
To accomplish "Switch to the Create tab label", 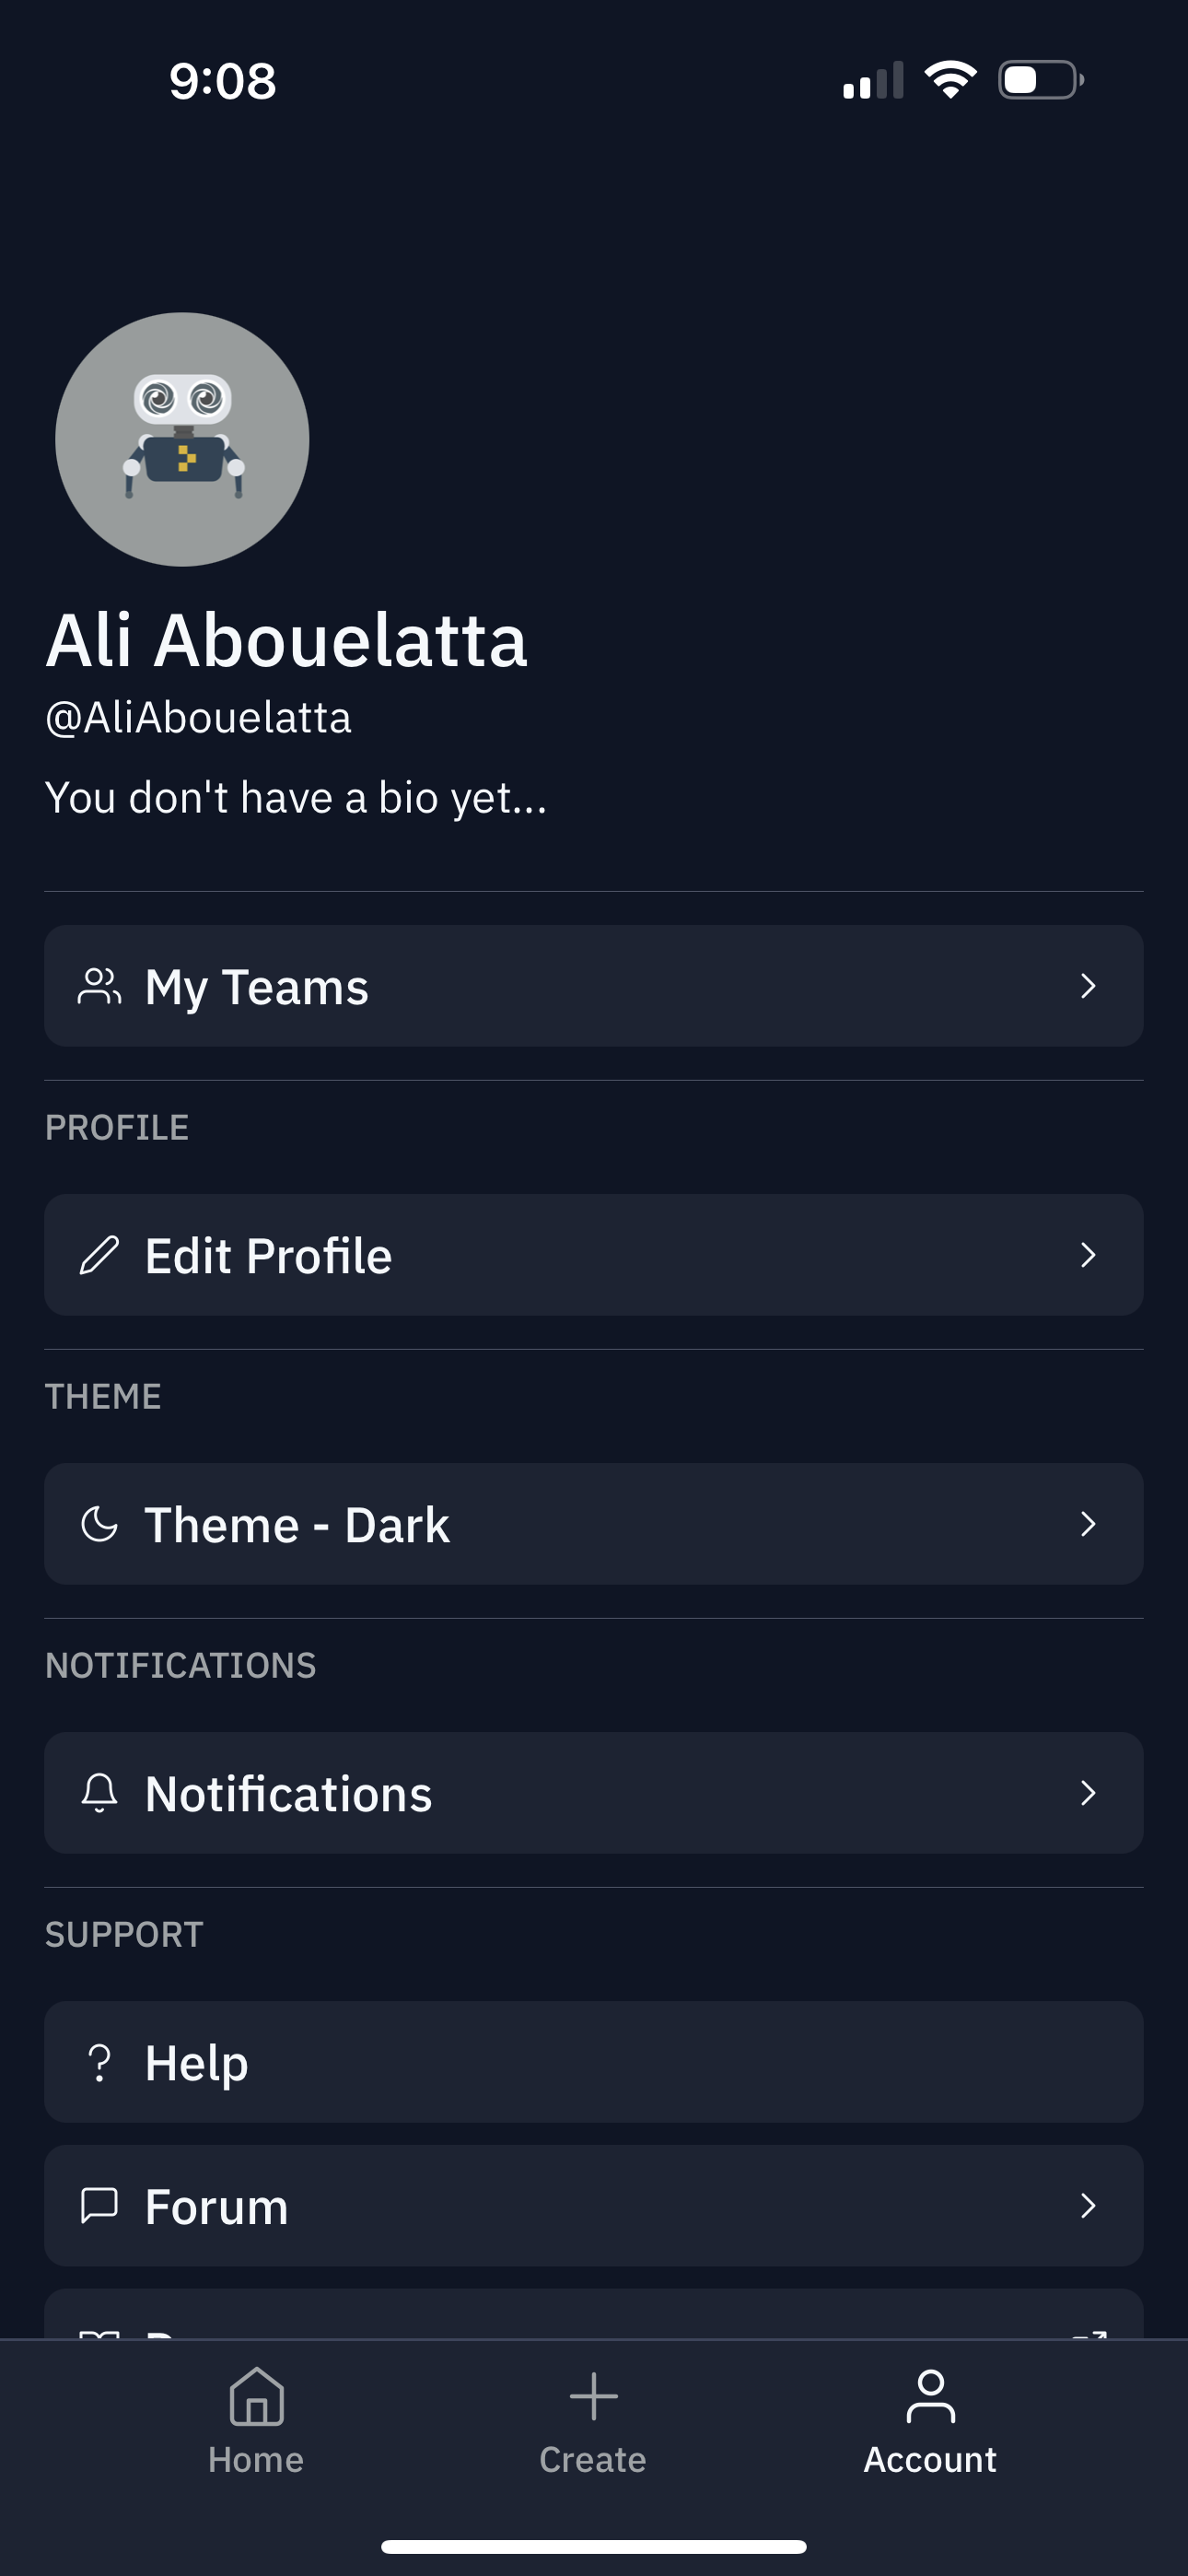I will (593, 2460).
